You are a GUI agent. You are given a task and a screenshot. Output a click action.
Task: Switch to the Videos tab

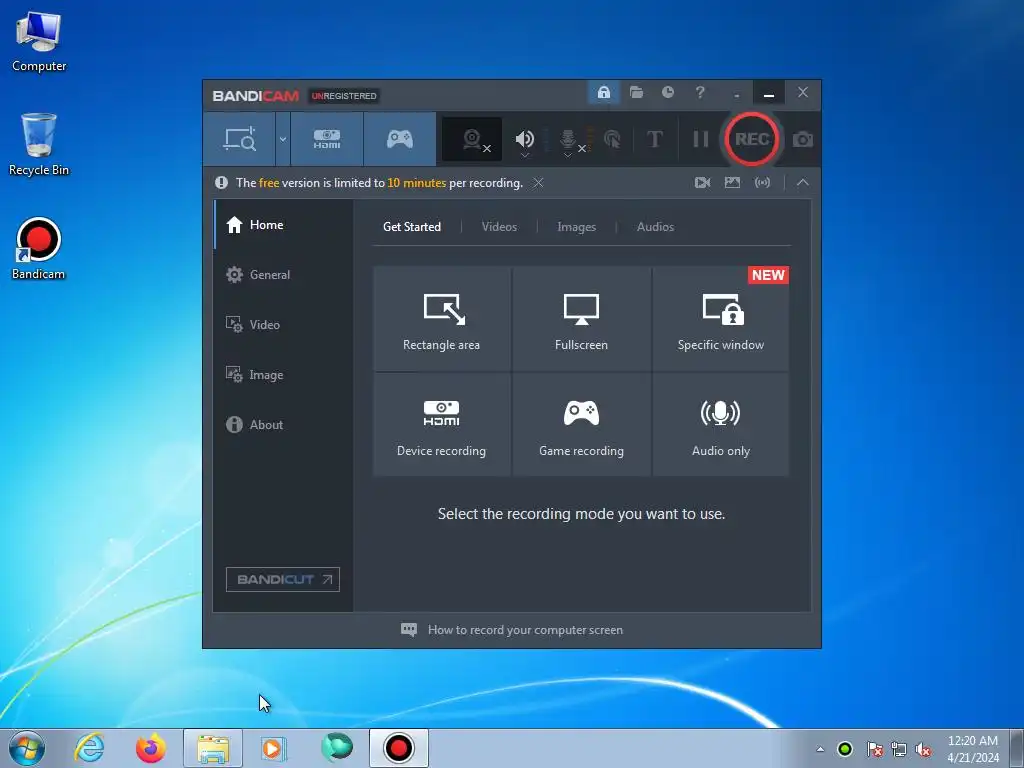coord(499,227)
